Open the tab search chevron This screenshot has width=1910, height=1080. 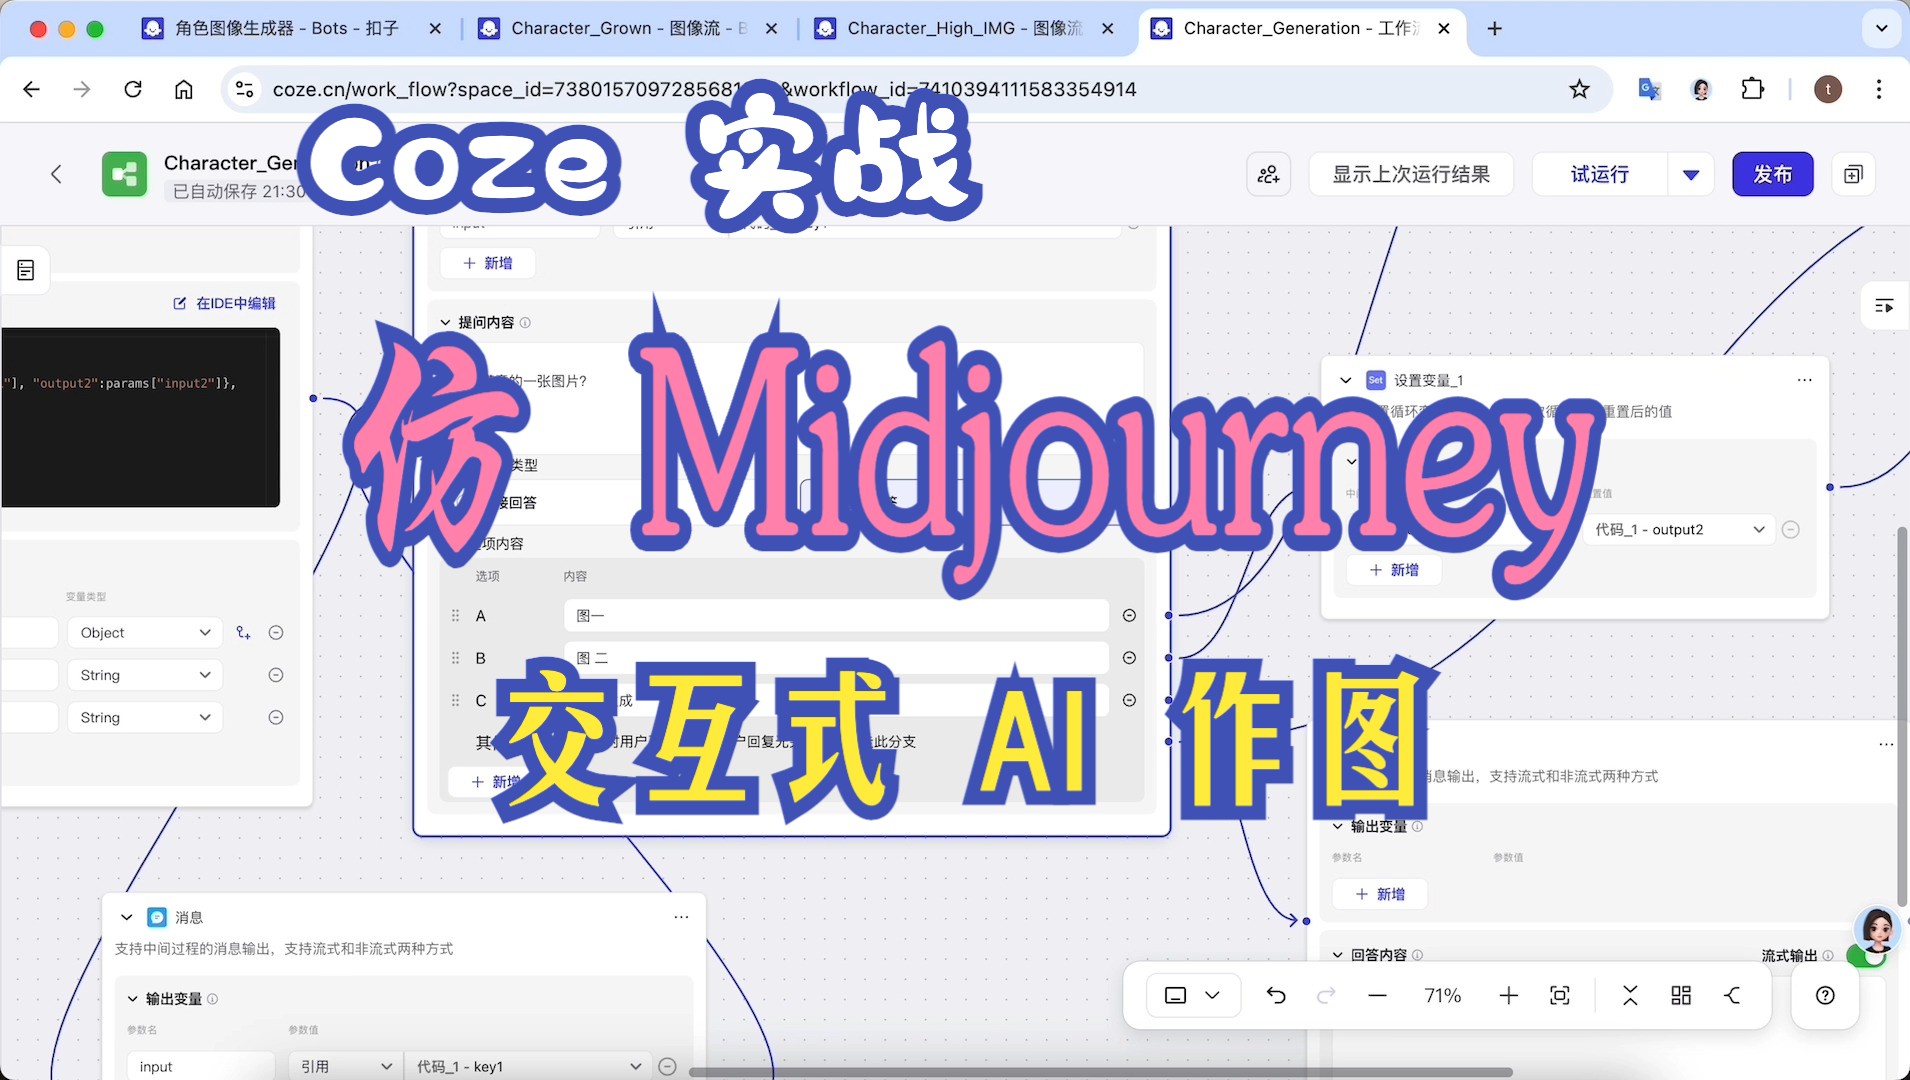coord(1882,28)
